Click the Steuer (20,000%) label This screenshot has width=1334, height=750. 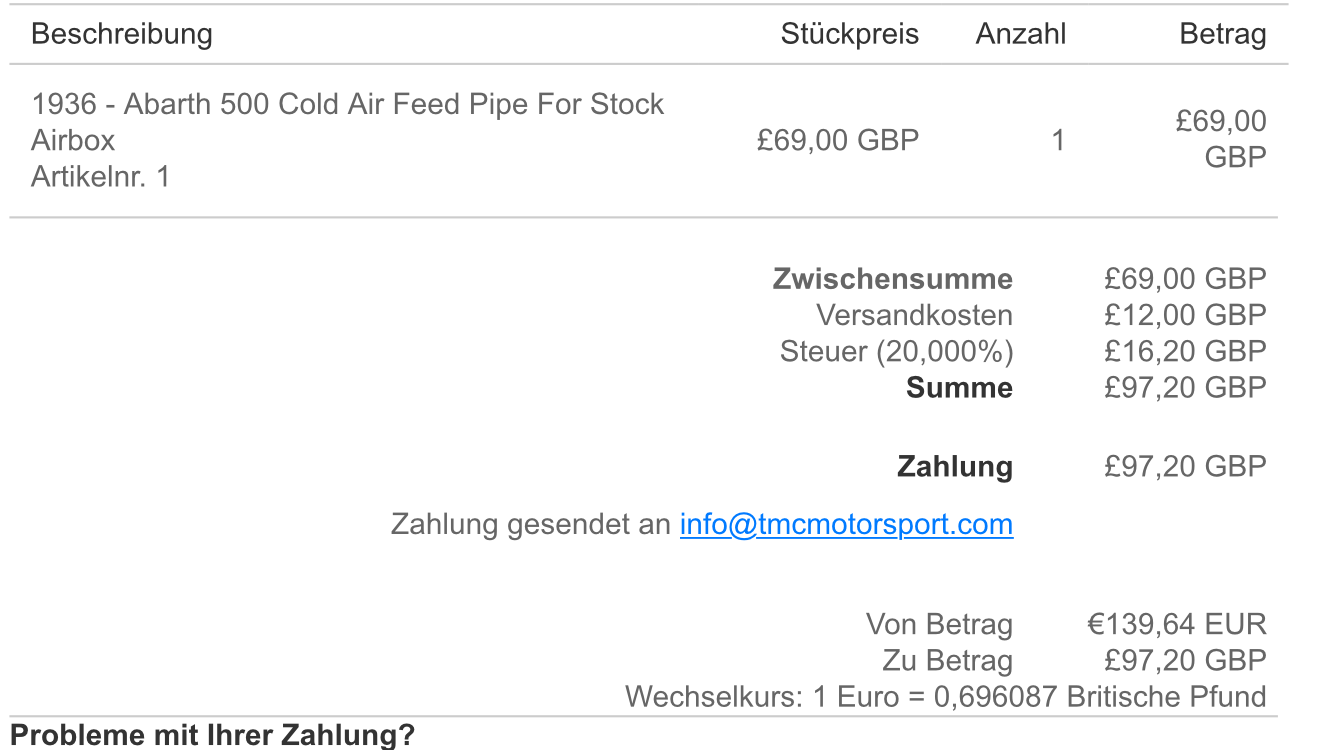[896, 351]
